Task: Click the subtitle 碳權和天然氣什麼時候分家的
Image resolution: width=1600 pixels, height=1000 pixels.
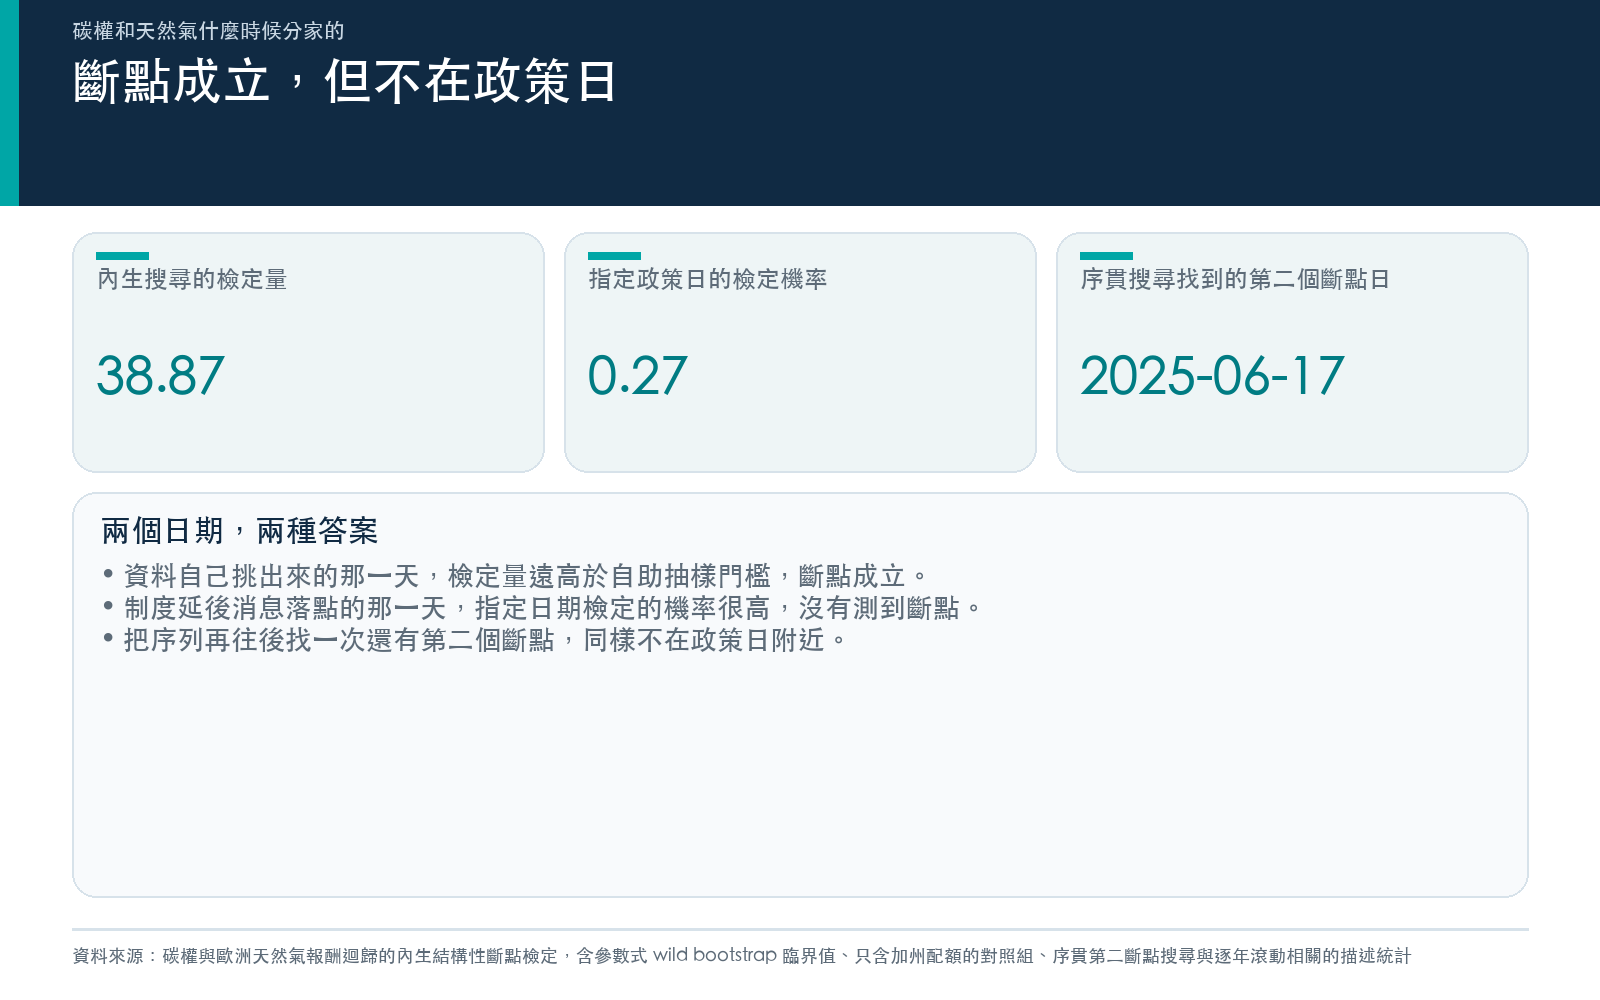Action: [x=208, y=31]
